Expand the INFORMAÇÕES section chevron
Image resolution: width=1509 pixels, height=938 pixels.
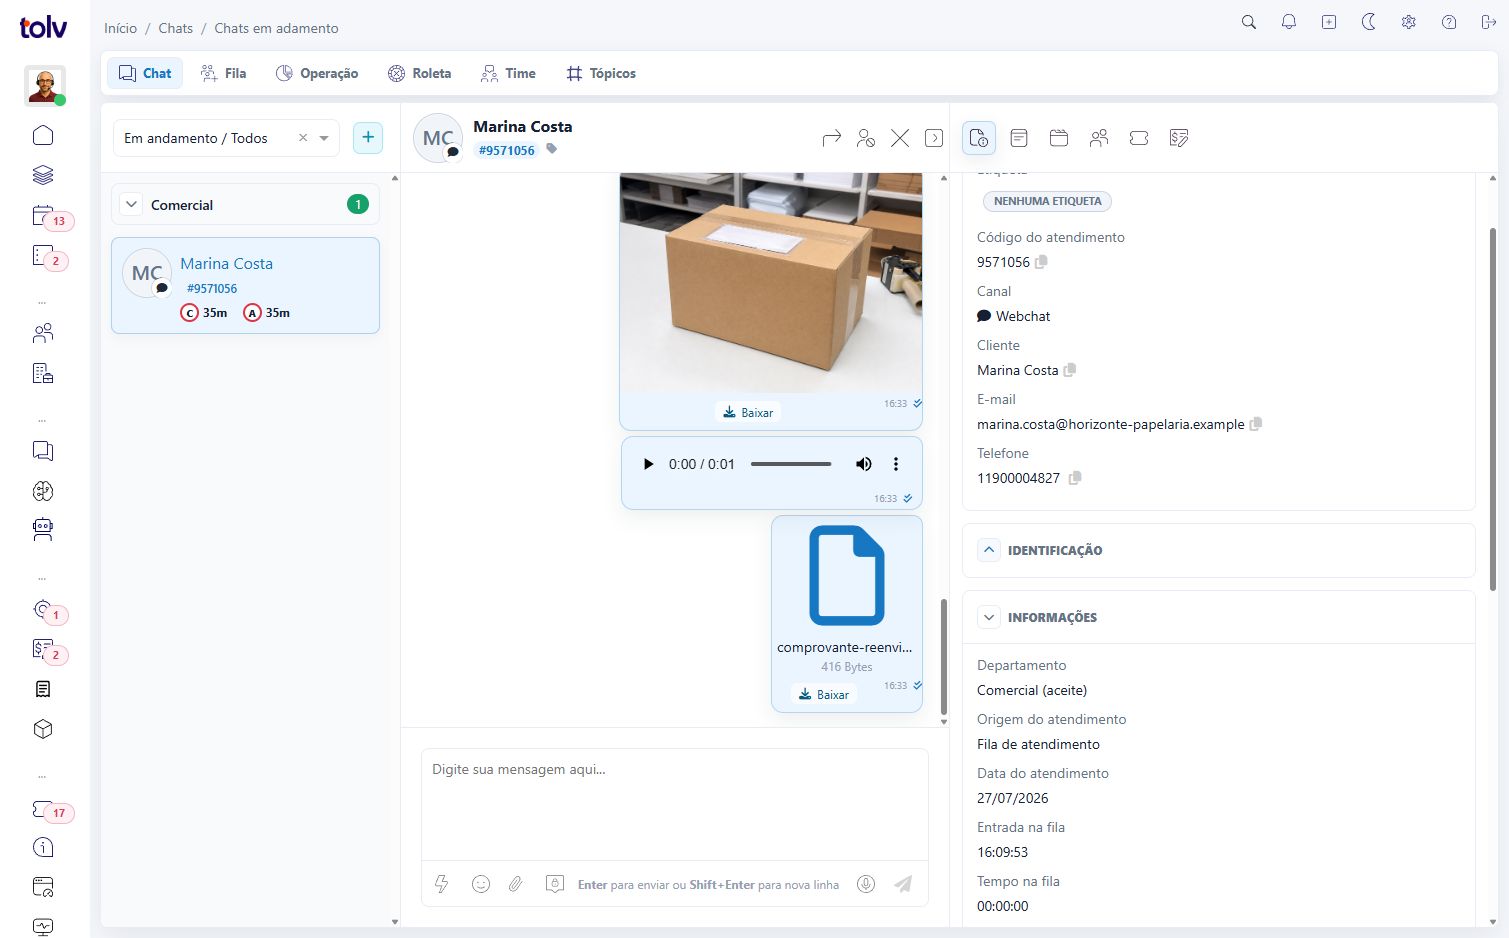pos(989,617)
